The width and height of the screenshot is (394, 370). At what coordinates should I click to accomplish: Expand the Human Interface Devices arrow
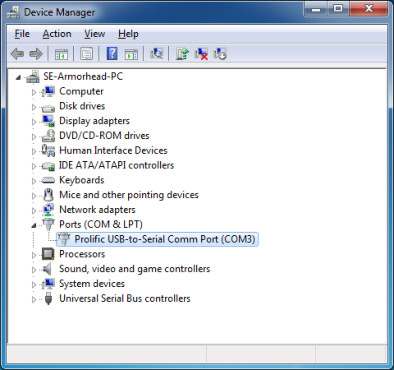click(x=34, y=151)
